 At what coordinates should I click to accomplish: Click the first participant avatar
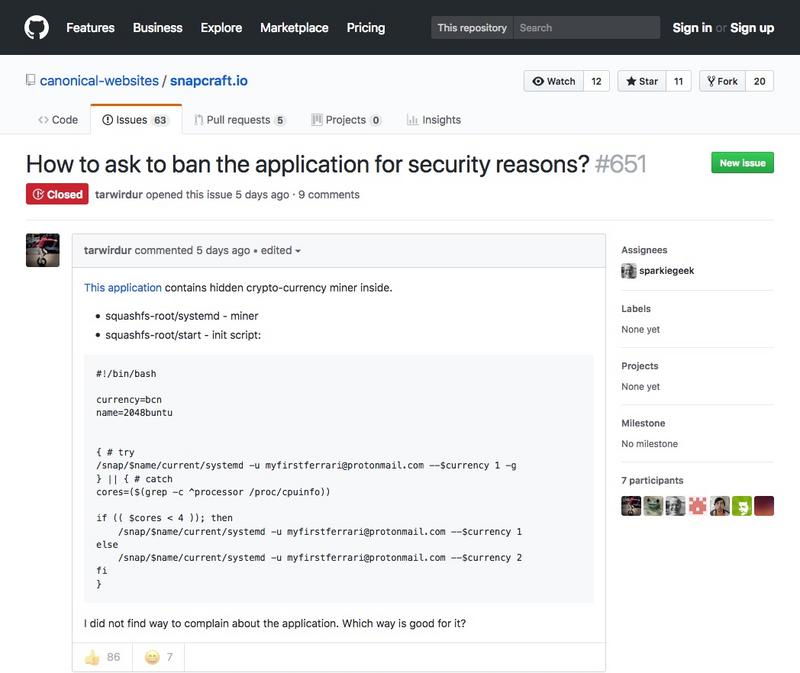coord(631,506)
